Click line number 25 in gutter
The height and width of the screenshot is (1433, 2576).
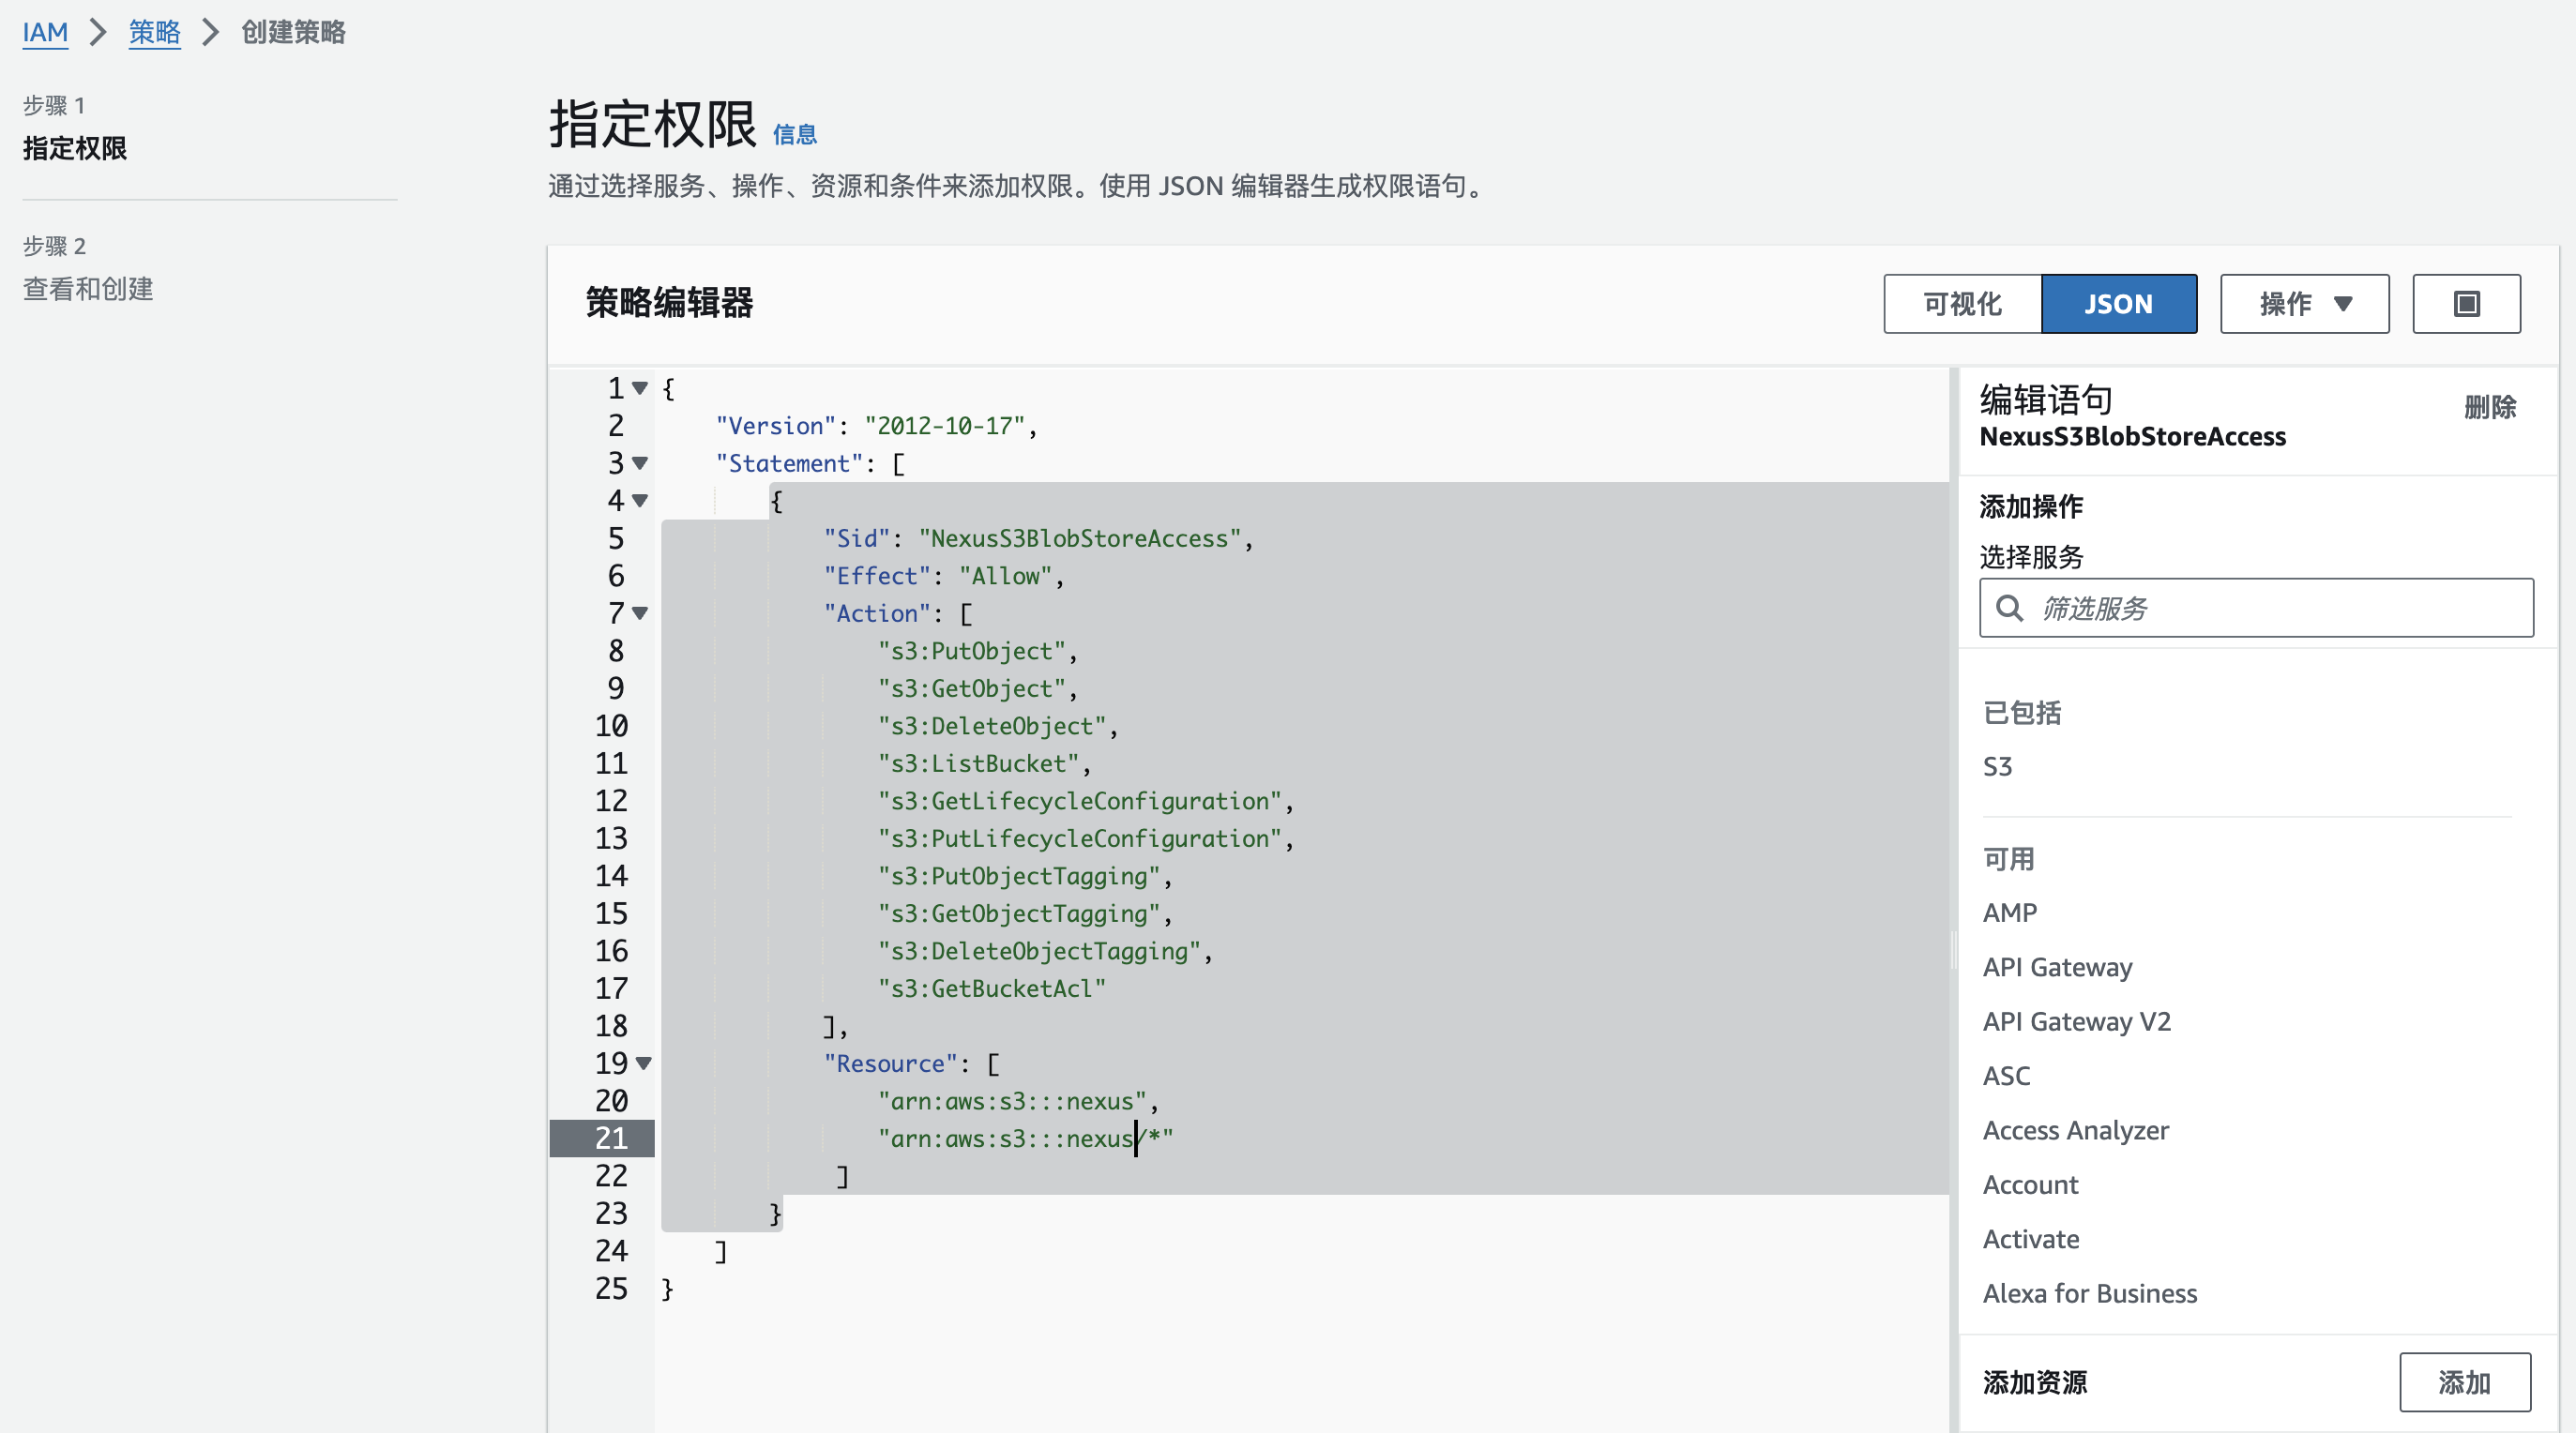click(x=611, y=1289)
